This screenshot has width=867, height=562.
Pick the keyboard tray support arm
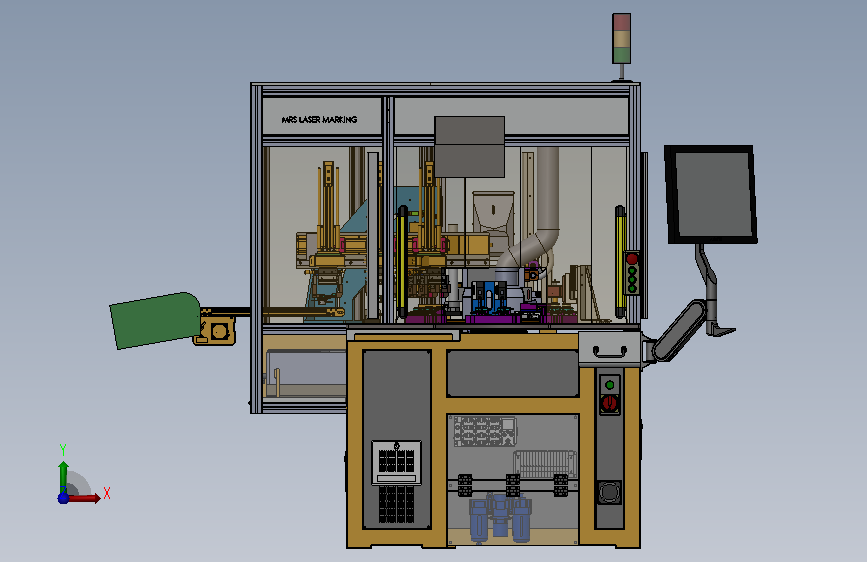click(x=678, y=331)
